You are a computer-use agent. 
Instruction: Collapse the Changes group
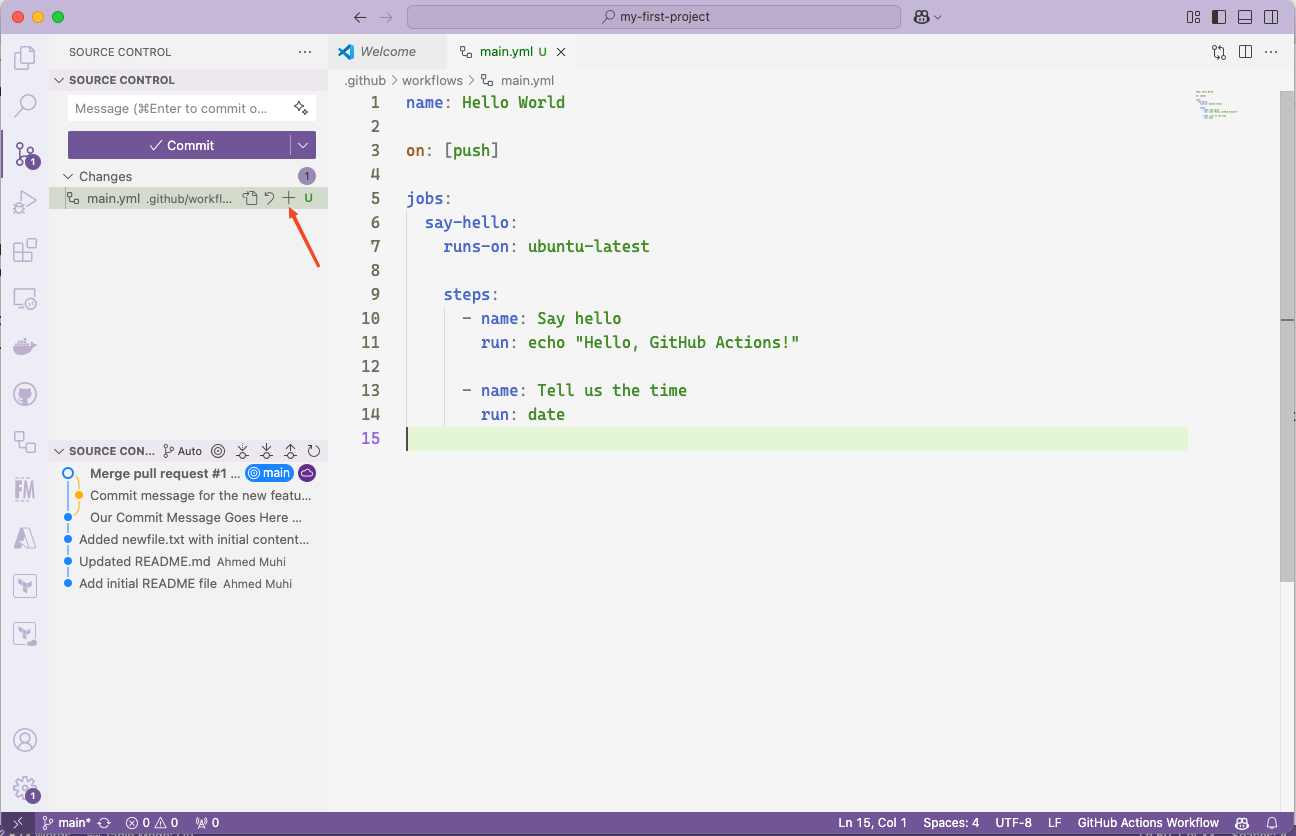coord(68,176)
